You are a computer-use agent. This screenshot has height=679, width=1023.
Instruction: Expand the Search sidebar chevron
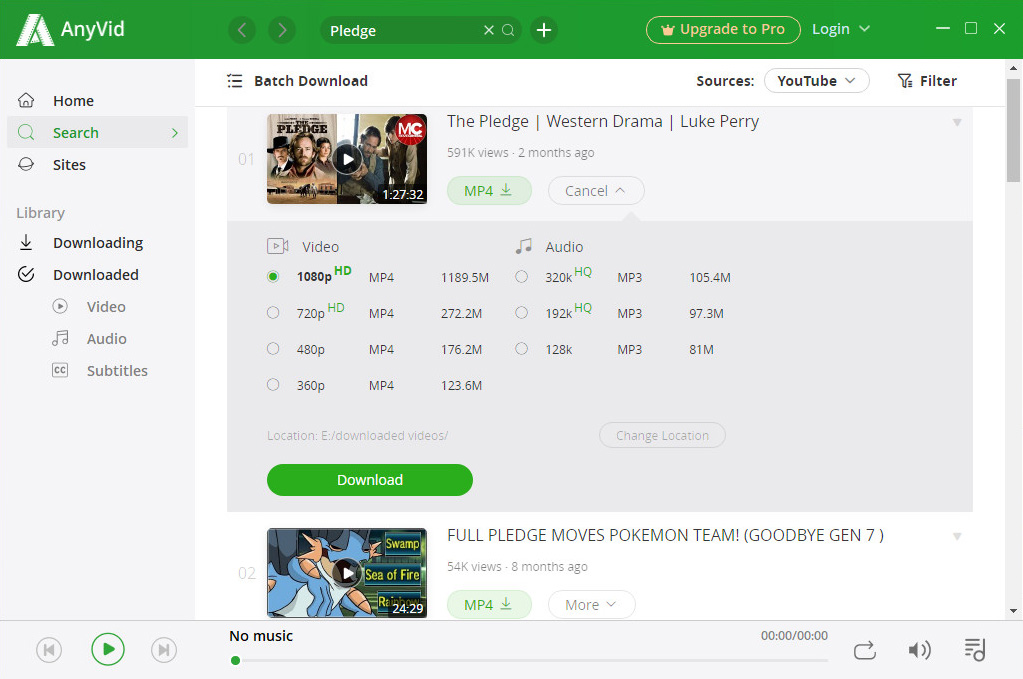[174, 132]
